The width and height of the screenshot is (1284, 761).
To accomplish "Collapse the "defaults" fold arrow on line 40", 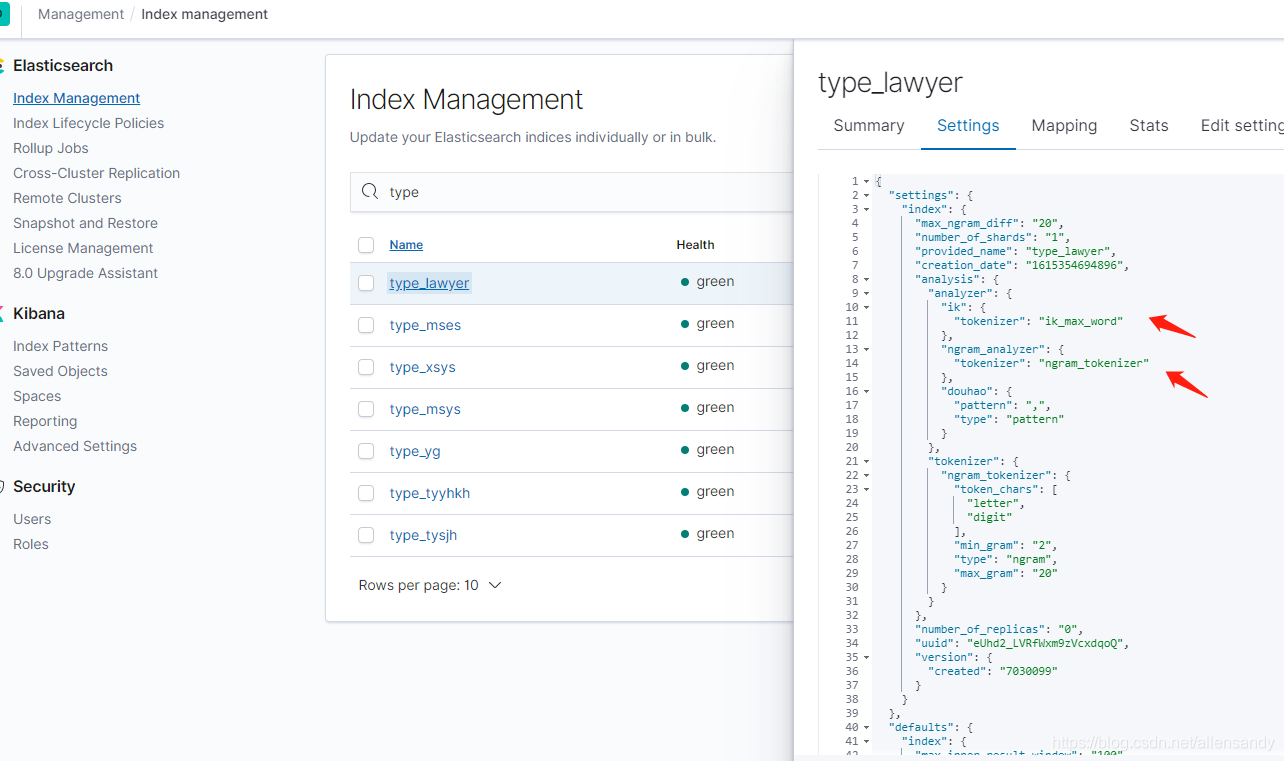I will tap(866, 727).
